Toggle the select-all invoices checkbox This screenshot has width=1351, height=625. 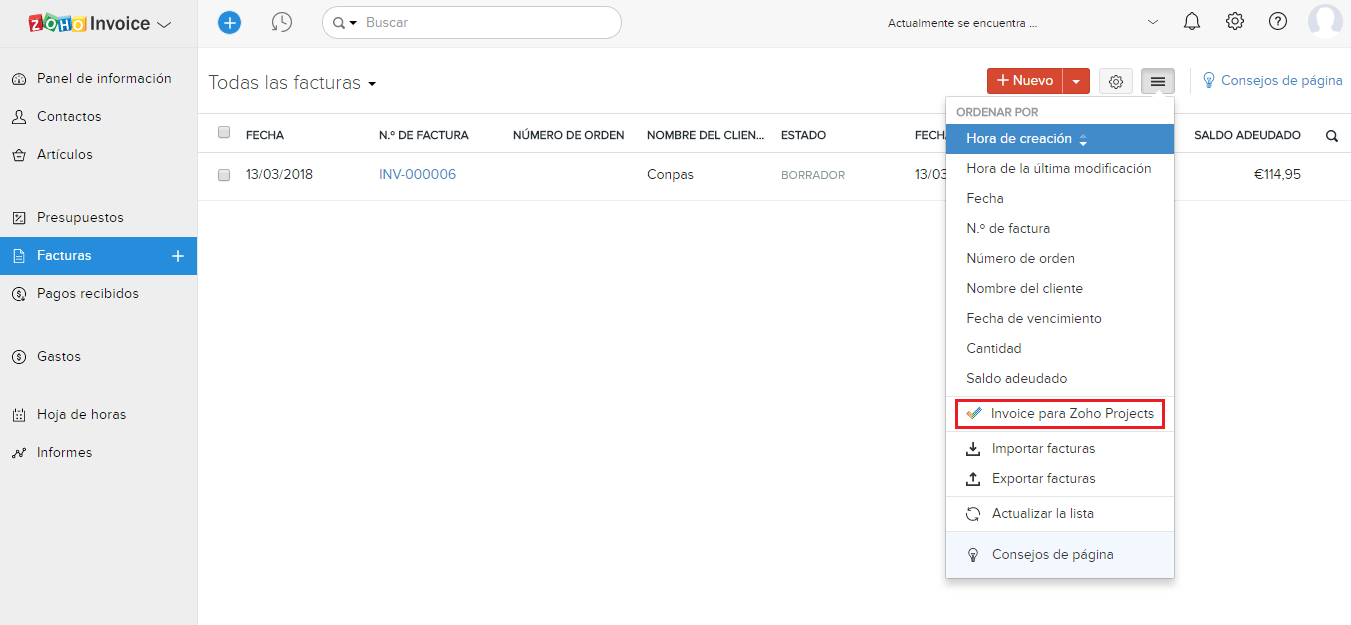tap(224, 133)
